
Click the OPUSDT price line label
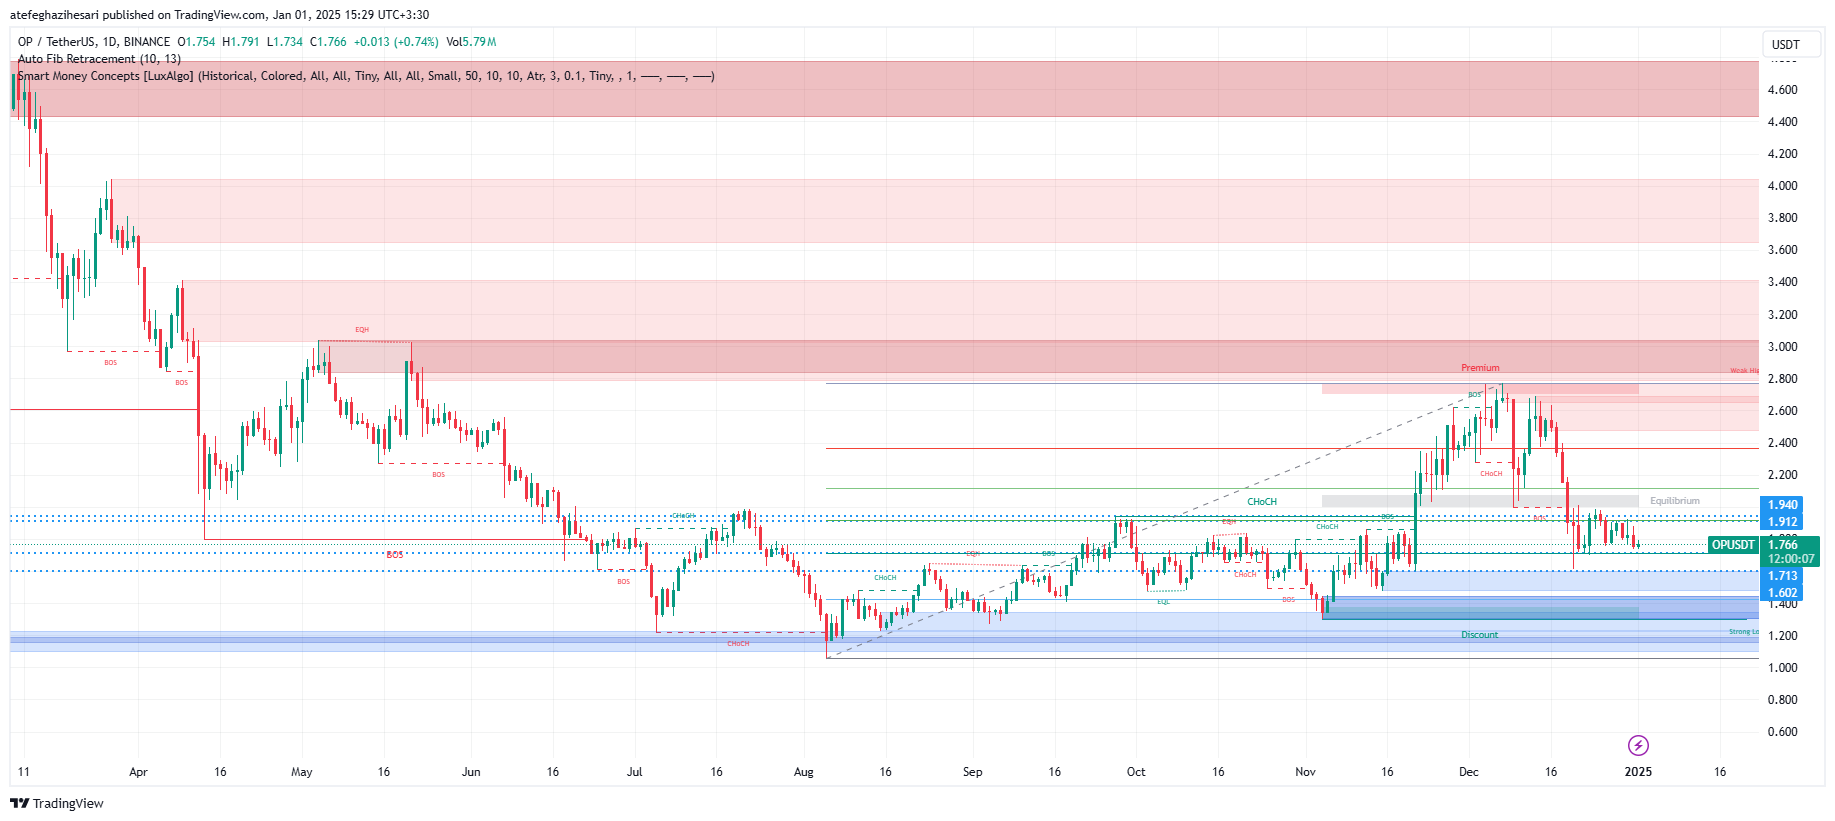click(x=1733, y=545)
